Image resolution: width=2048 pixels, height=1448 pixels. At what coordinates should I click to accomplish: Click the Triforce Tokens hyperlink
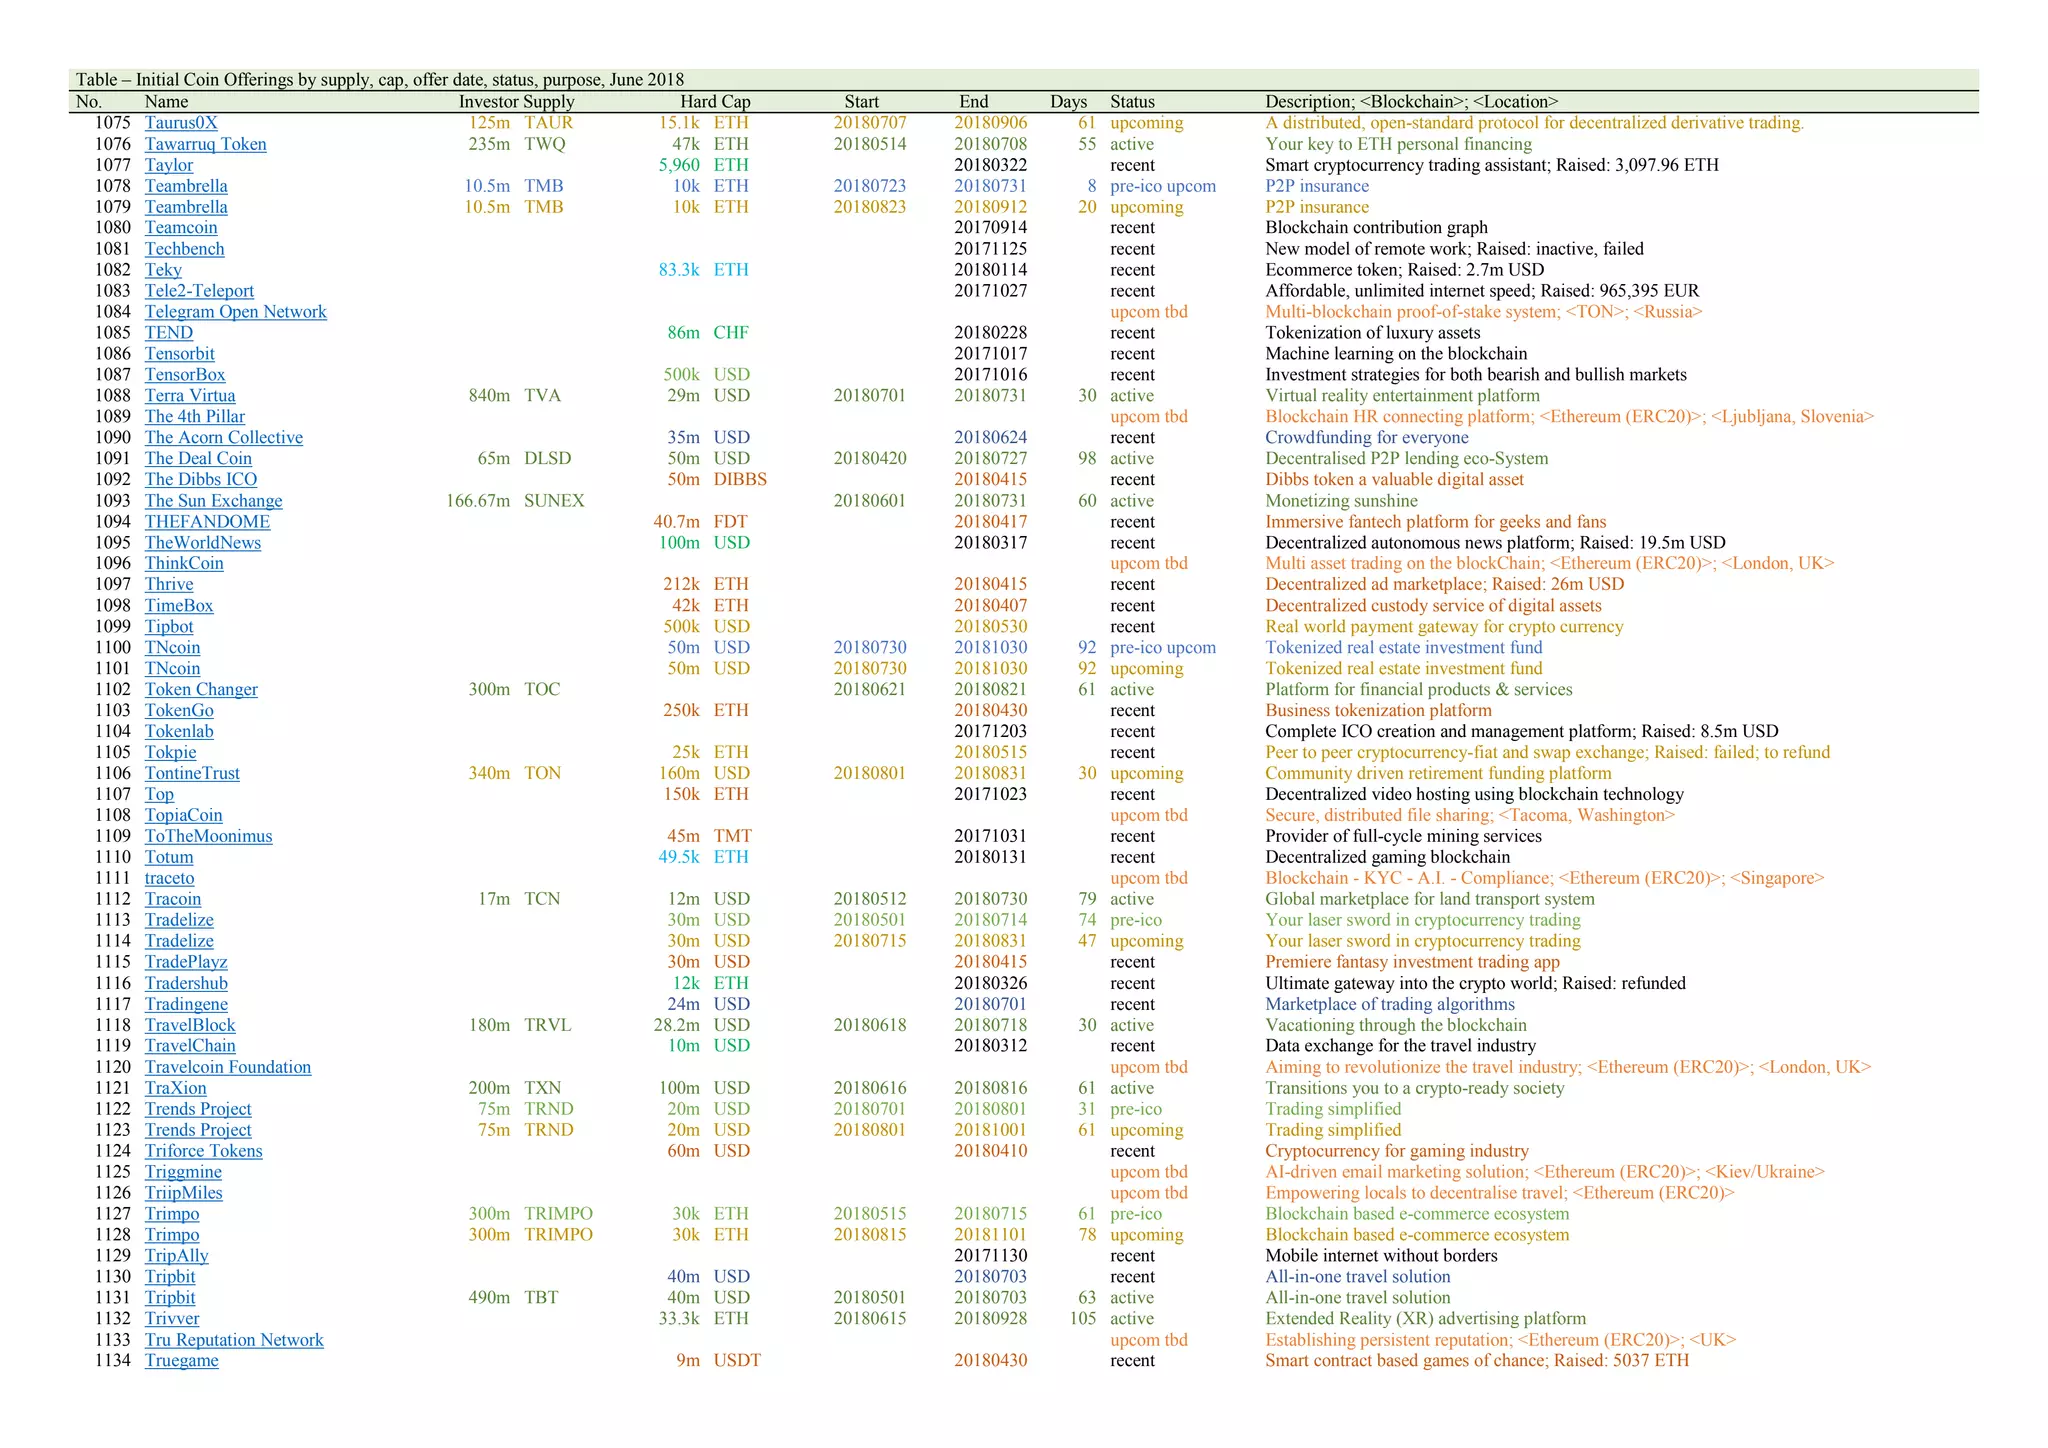pos(203,1152)
